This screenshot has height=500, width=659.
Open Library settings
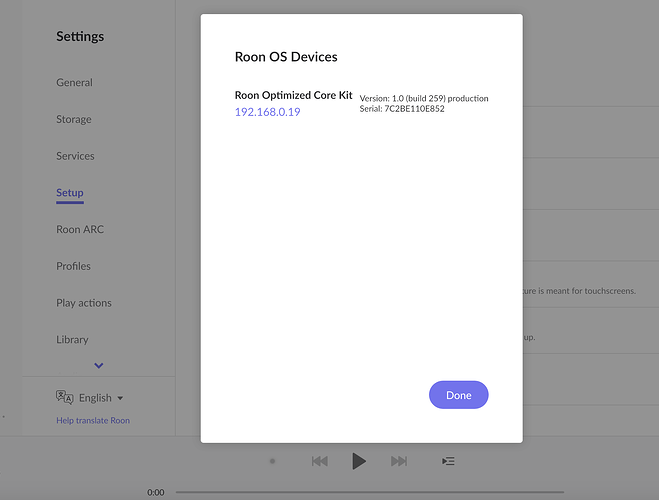[72, 339]
